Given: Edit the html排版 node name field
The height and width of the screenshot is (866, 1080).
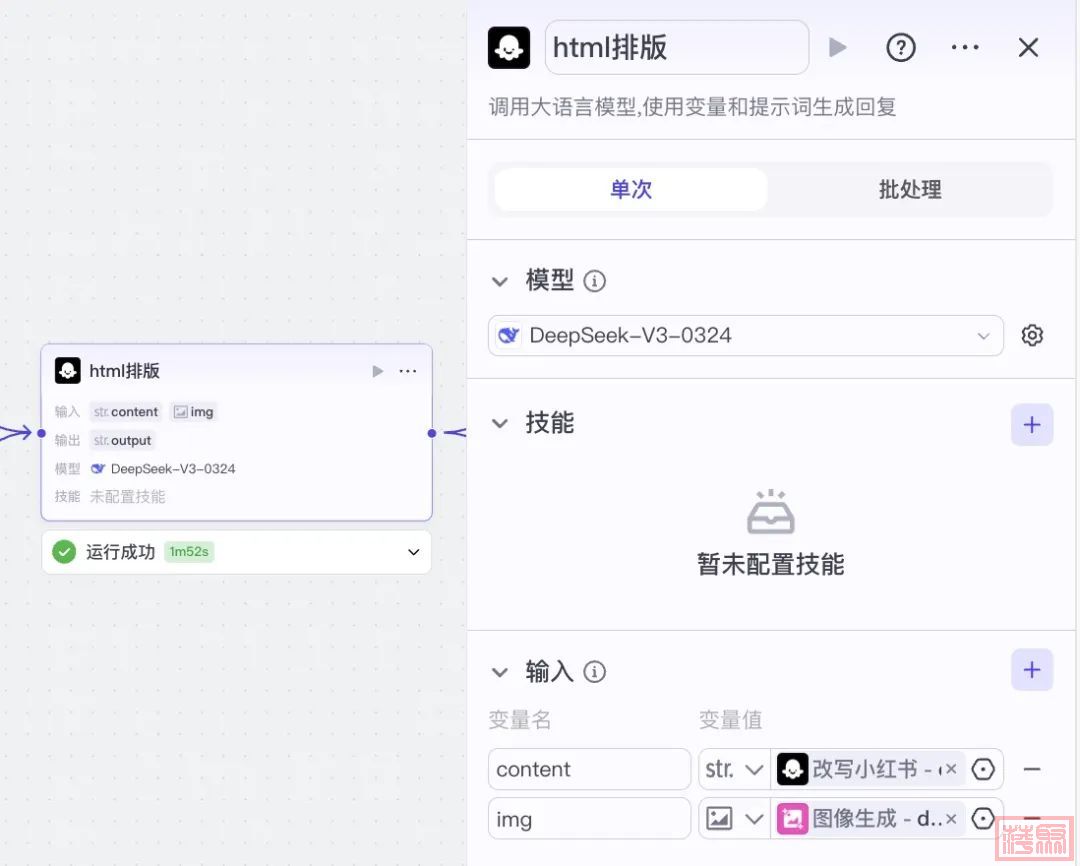Looking at the screenshot, I should 676,48.
